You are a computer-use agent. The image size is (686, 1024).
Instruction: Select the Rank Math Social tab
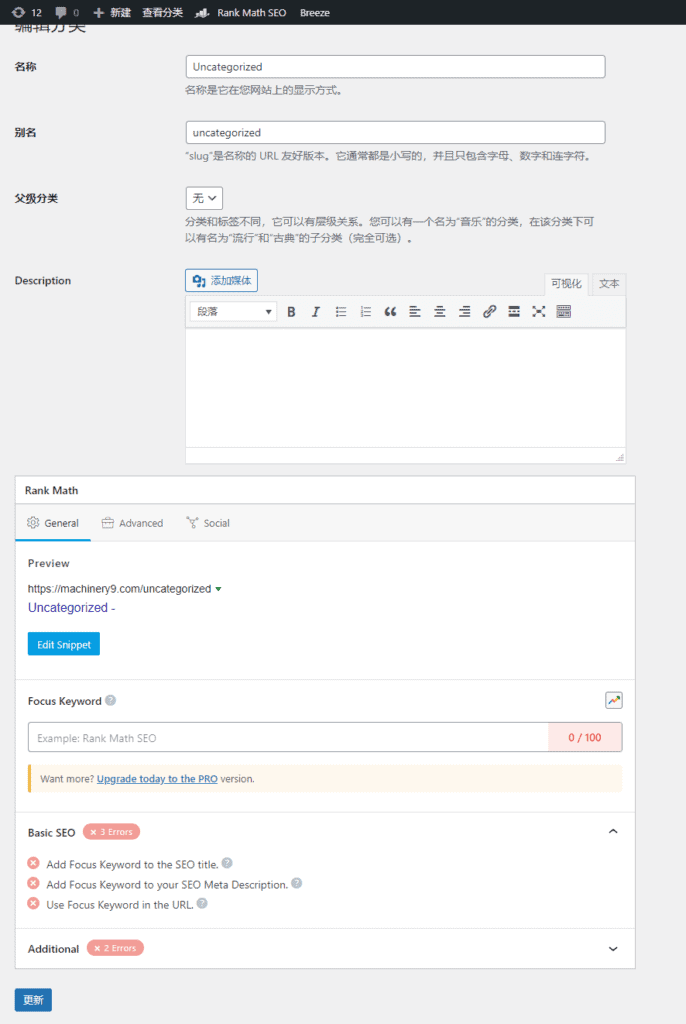point(208,523)
